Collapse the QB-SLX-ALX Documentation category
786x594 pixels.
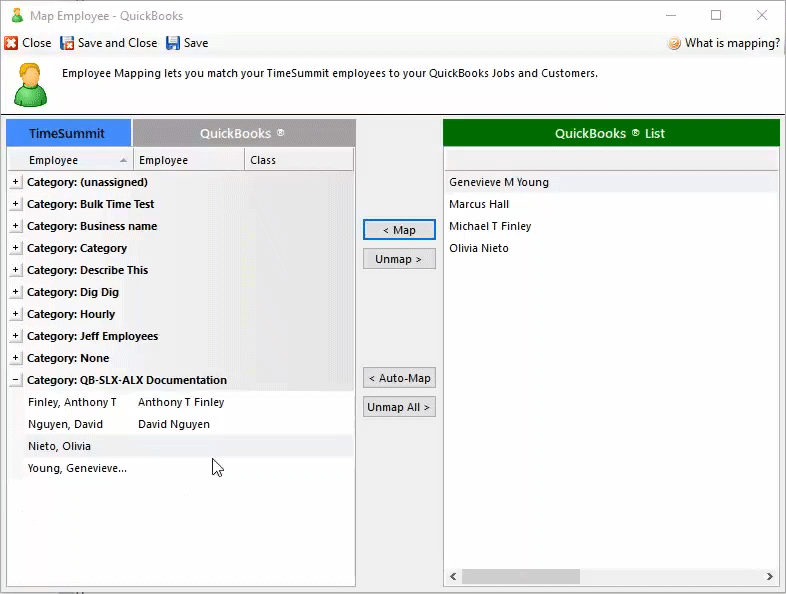[x=15, y=380]
